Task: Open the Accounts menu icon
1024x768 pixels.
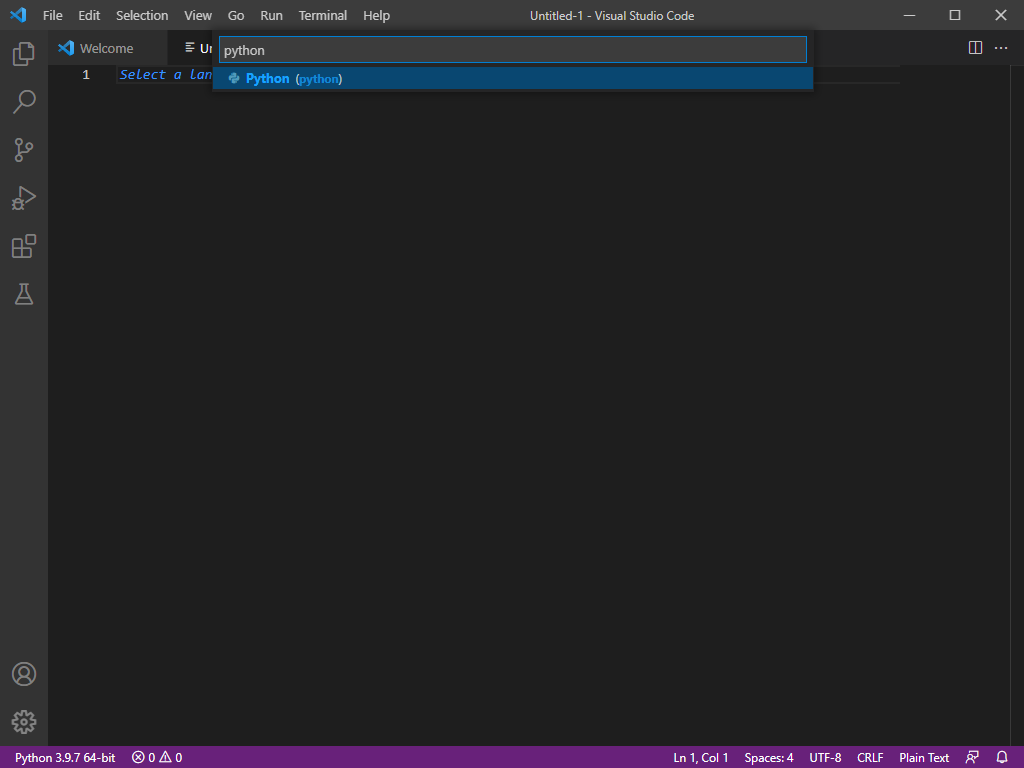Action: pos(24,674)
